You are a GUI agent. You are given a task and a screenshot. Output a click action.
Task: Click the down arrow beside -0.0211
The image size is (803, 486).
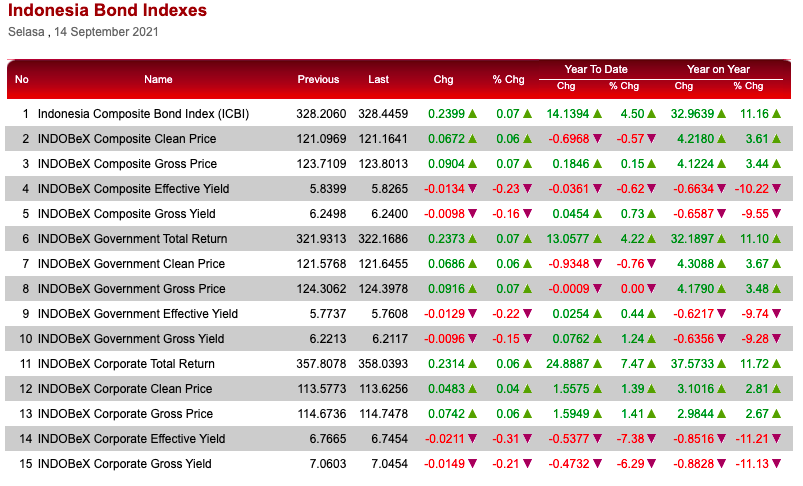pyautogui.click(x=472, y=438)
